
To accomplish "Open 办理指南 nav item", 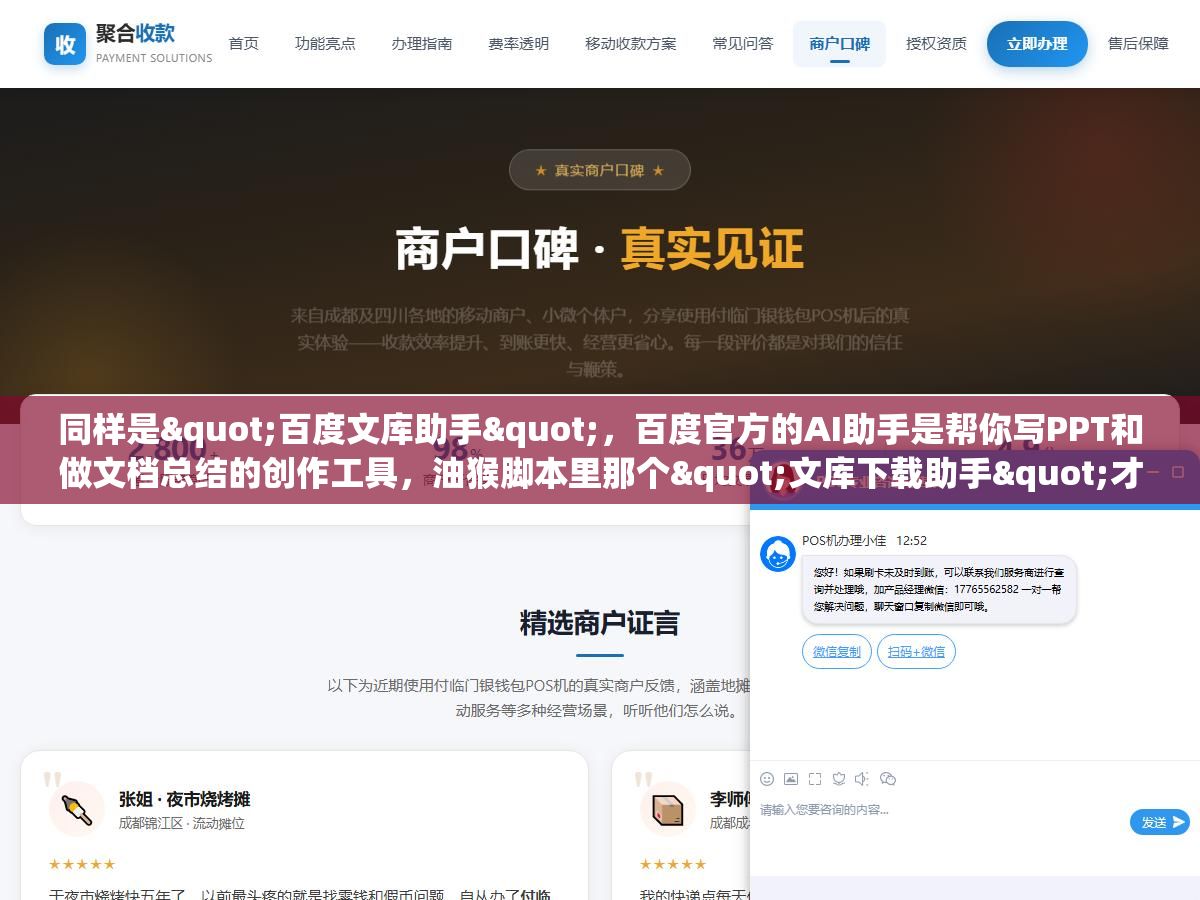I will click(x=422, y=44).
